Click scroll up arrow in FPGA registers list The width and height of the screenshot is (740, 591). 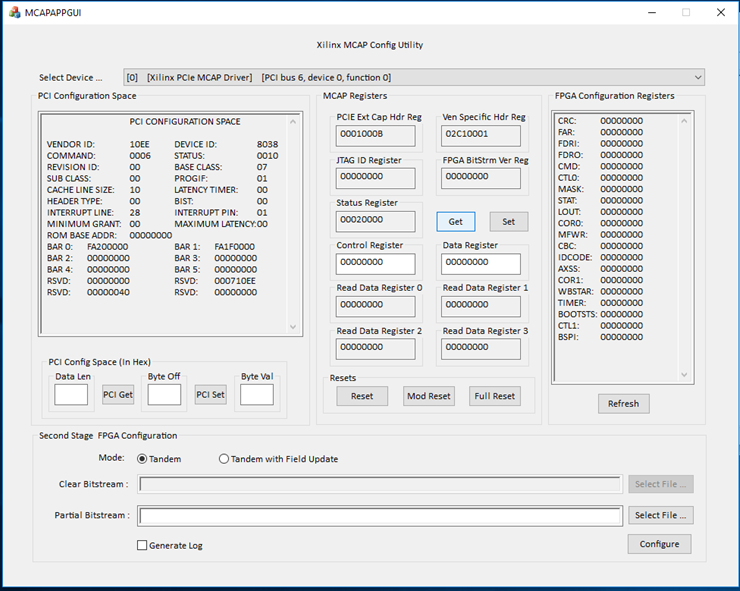(685, 121)
